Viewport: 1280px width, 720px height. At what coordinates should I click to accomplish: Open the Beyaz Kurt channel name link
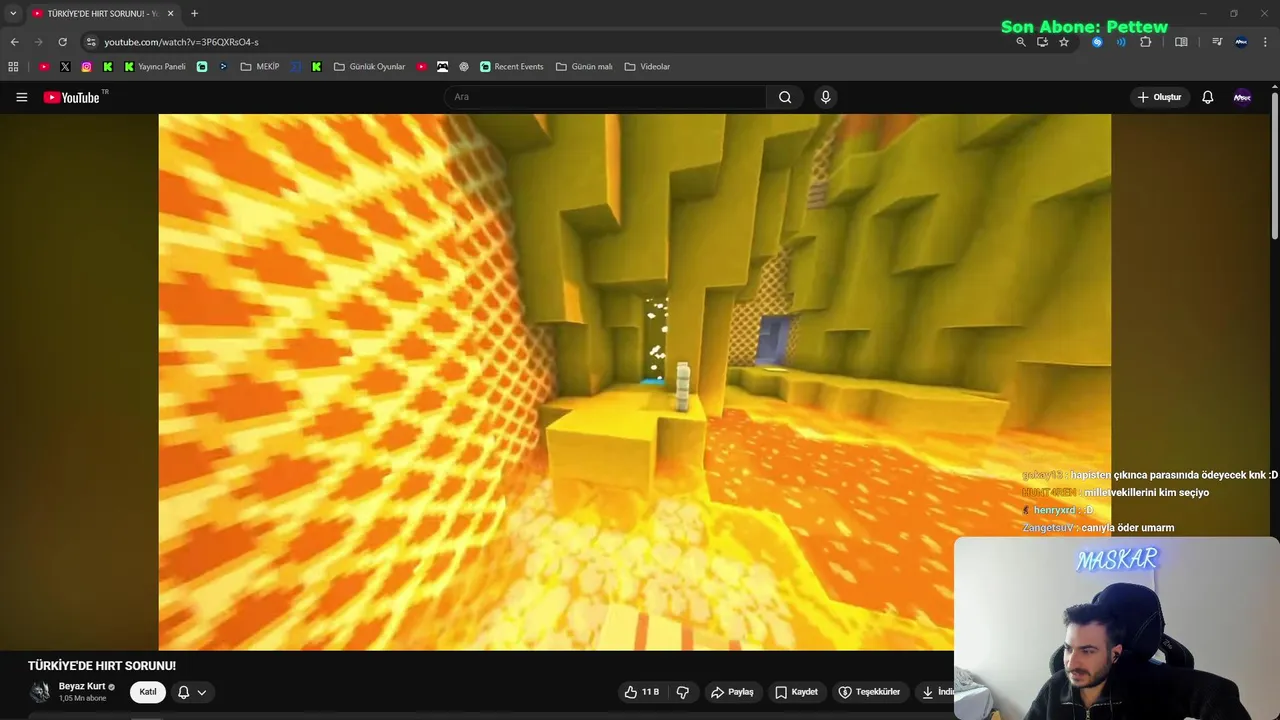(82, 686)
